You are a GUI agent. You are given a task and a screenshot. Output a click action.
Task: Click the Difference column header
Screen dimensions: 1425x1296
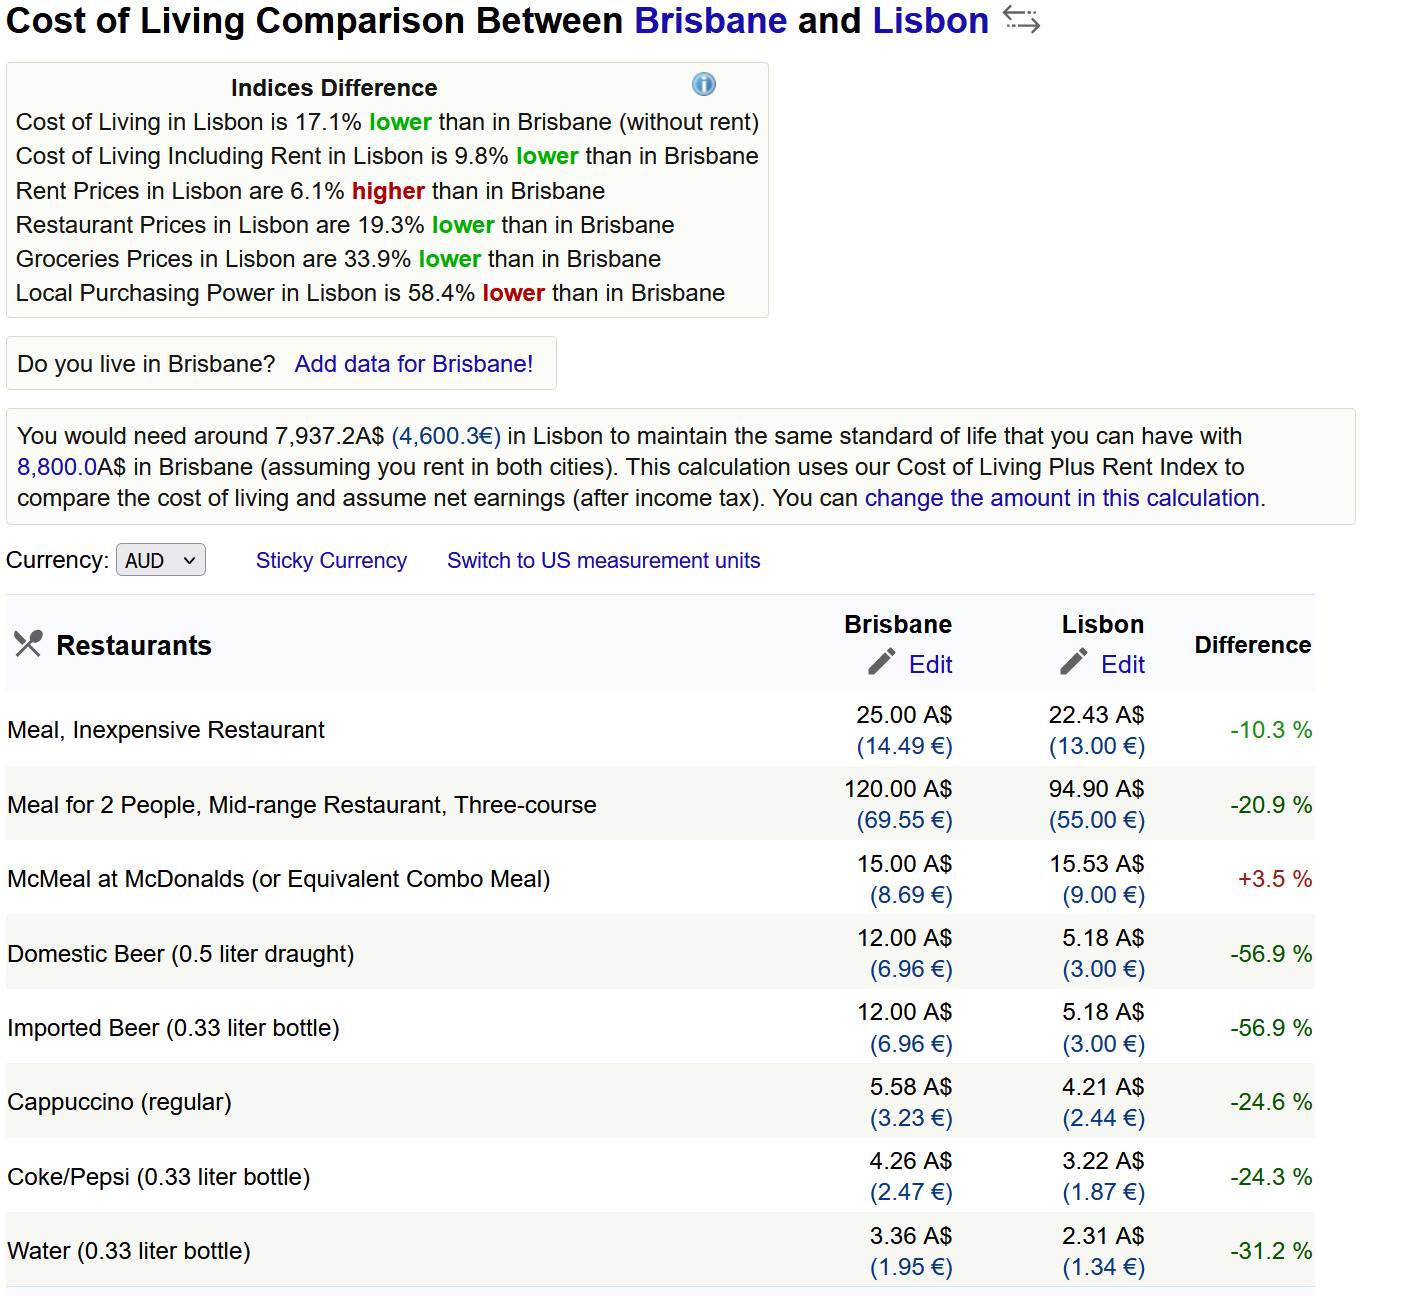1252,645
